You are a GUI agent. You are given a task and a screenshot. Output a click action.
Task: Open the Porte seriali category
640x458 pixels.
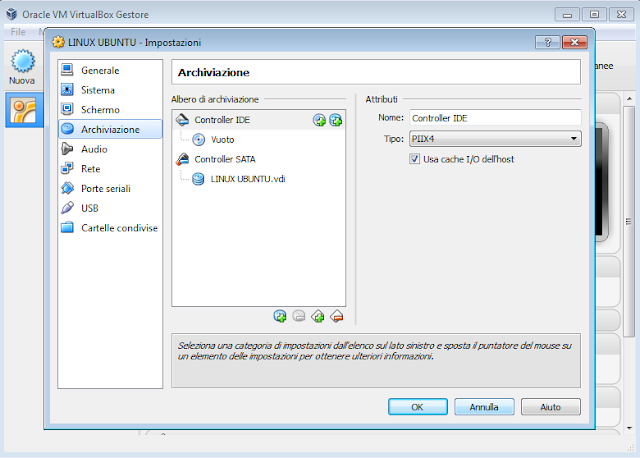tap(110, 188)
